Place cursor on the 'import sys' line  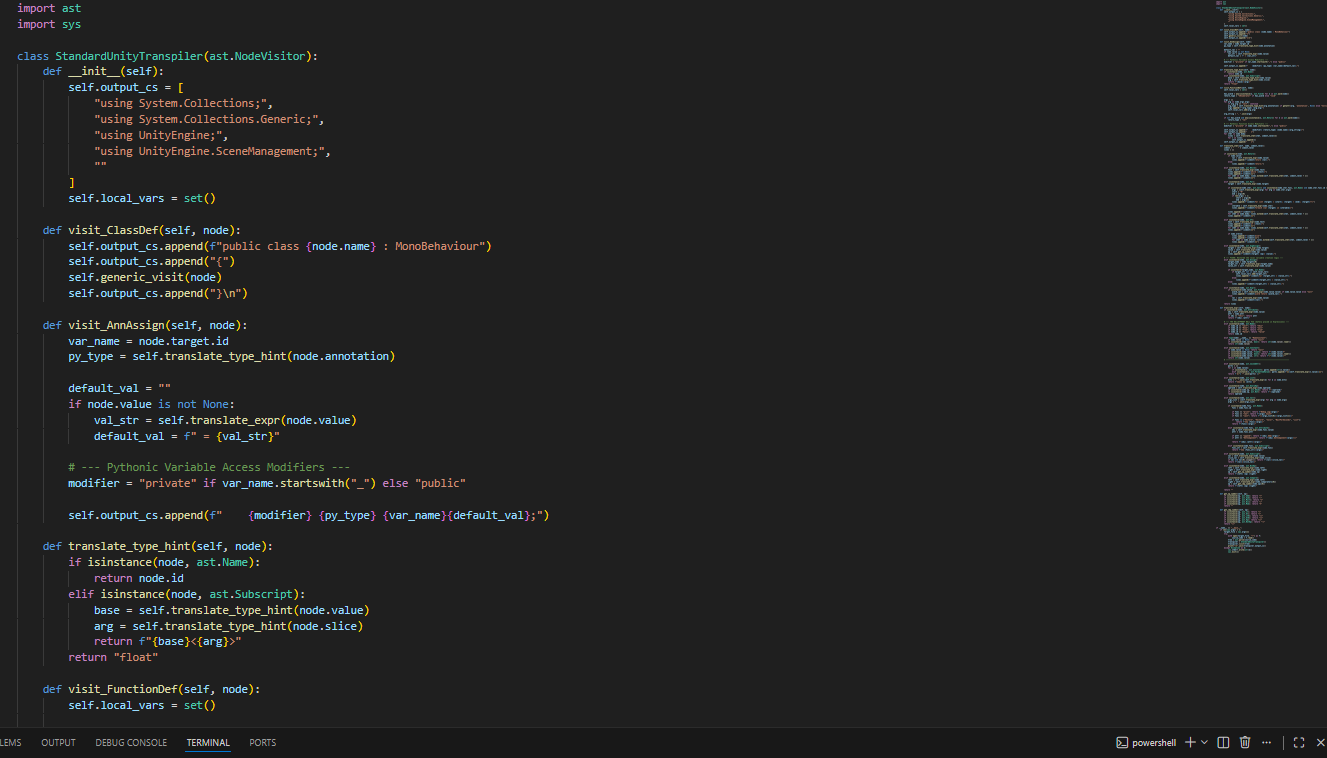coord(49,24)
